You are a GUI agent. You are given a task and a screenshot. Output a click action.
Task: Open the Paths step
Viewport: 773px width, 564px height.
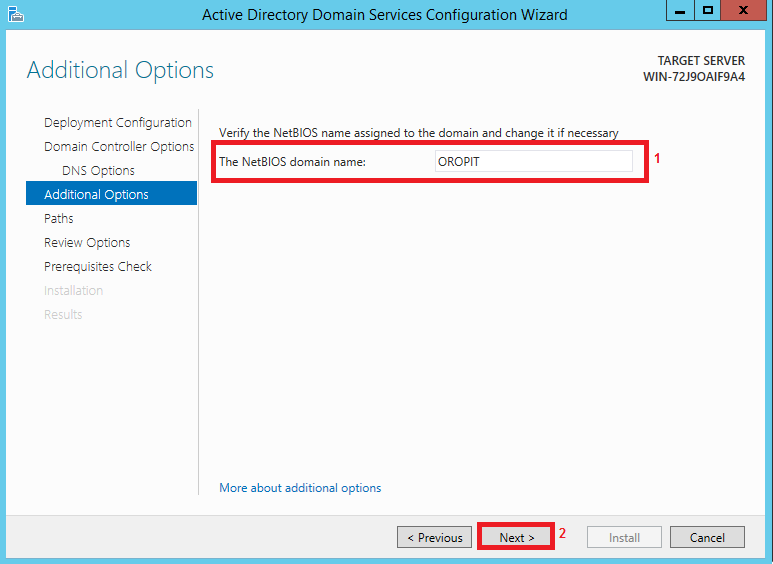coord(59,218)
